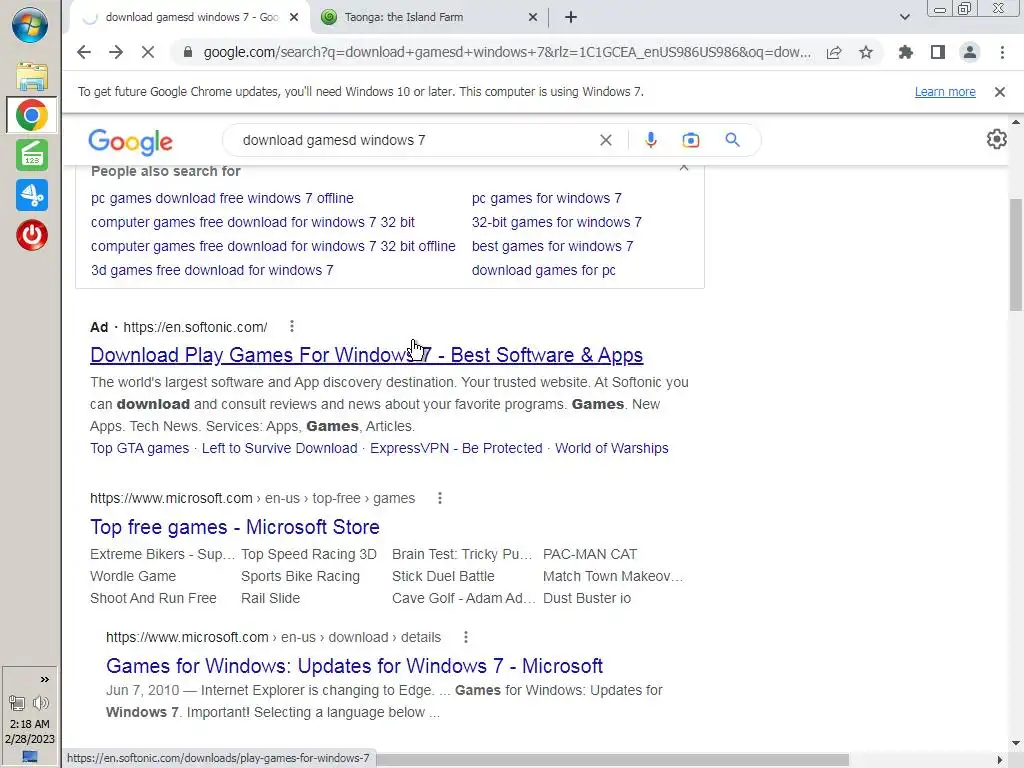1024x768 pixels.
Task: Go to Google home via logo
Action: click(131, 142)
